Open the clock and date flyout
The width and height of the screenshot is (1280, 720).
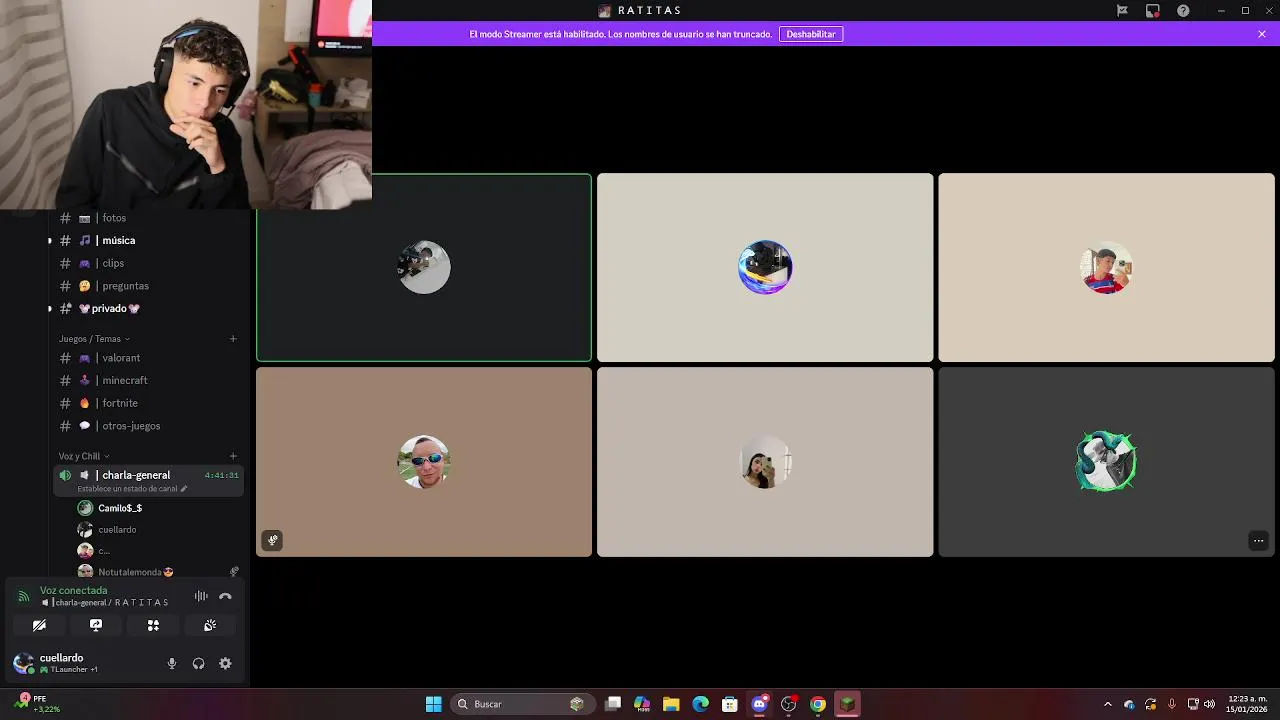click(1247, 704)
